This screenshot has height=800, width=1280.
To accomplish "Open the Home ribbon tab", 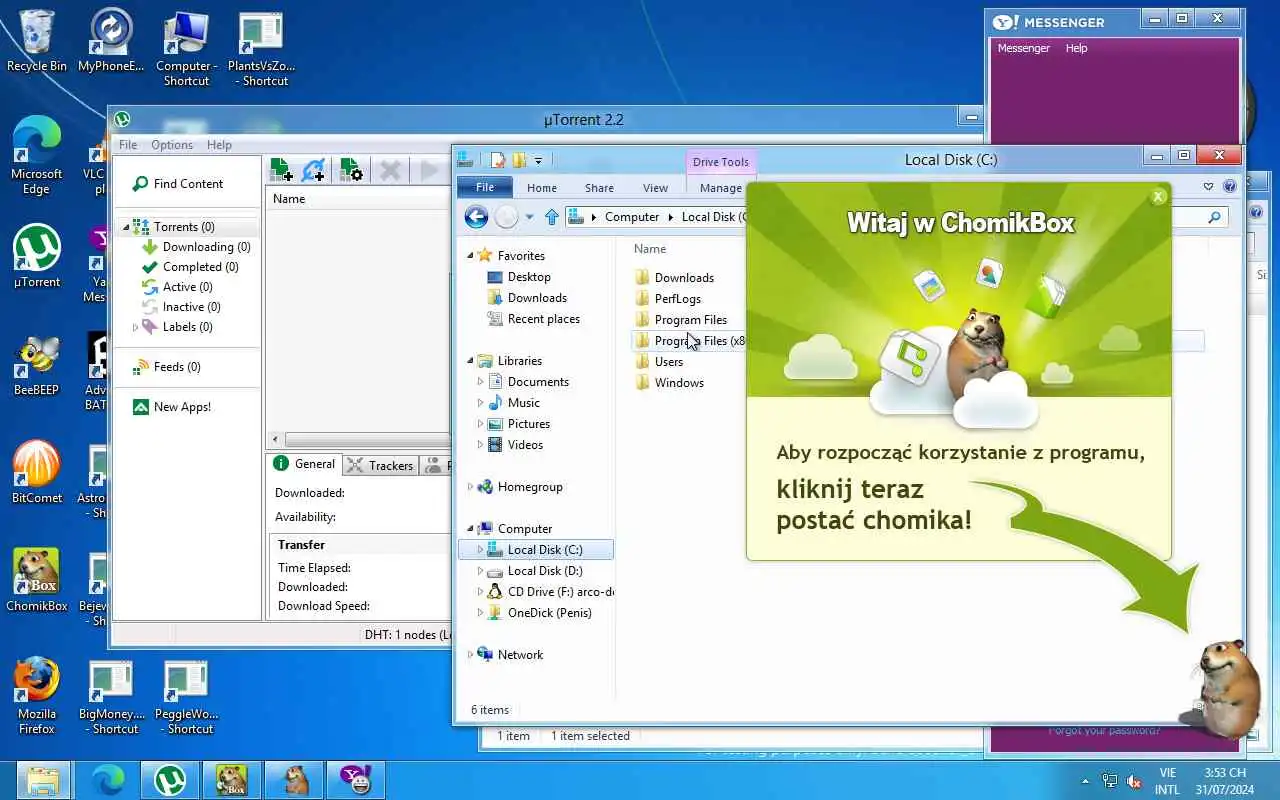I will (x=542, y=188).
